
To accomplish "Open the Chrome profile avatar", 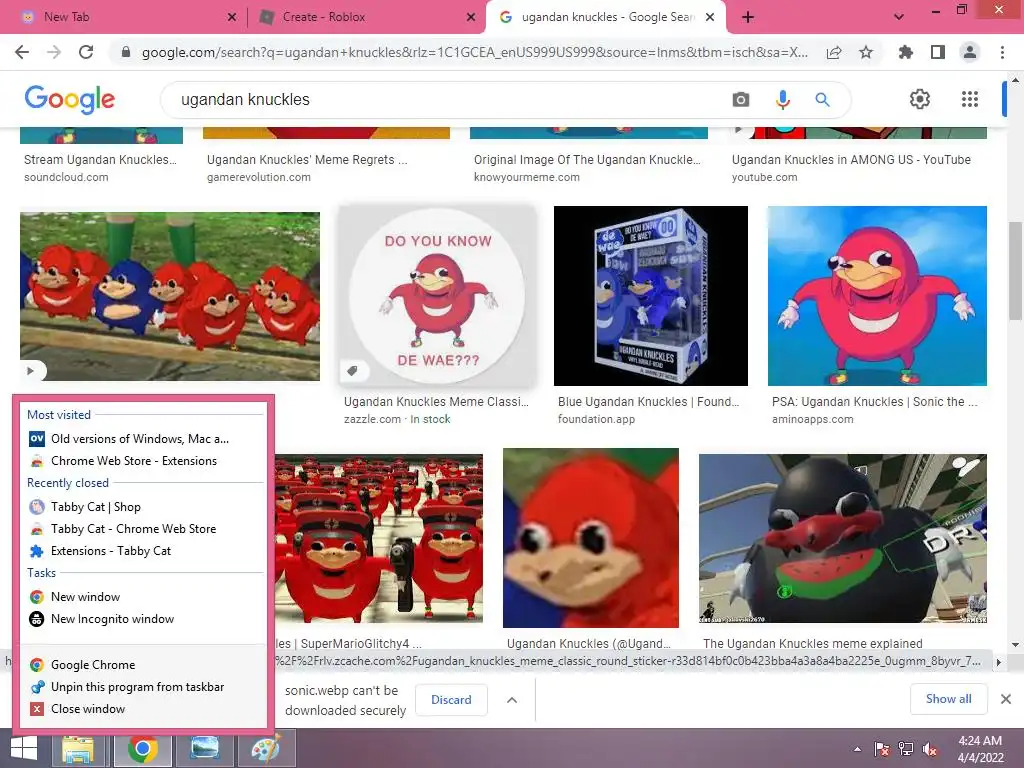I will click(970, 52).
